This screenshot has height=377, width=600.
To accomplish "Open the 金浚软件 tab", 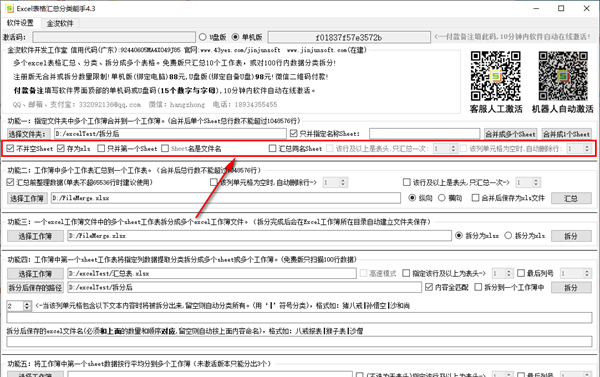I will pyautogui.click(x=60, y=23).
